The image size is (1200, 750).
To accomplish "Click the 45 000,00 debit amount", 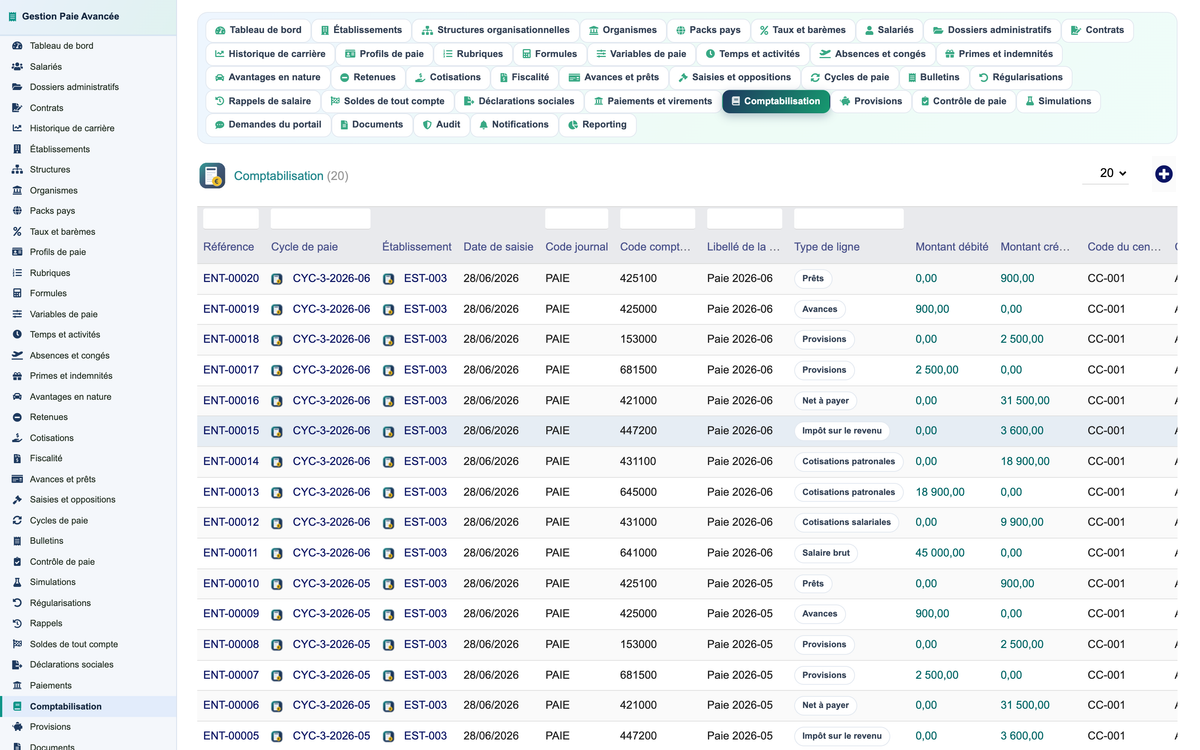I will [x=940, y=553].
